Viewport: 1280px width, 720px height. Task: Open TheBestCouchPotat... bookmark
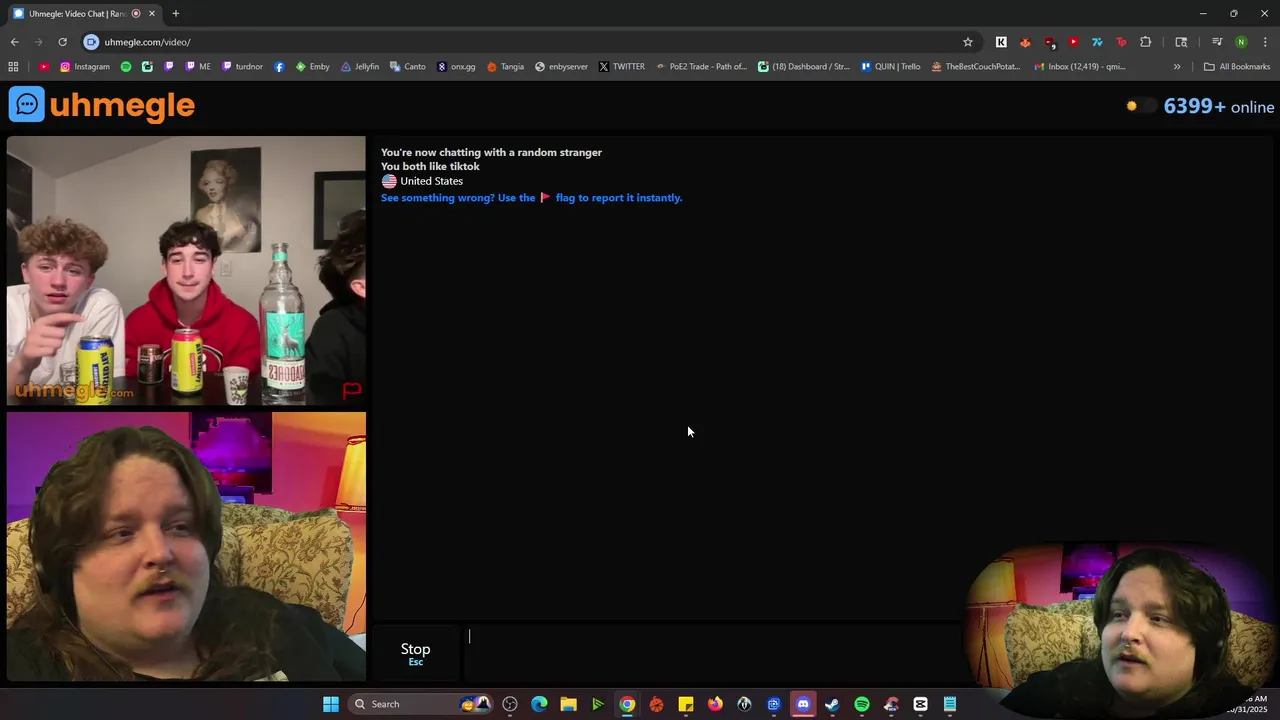(975, 67)
